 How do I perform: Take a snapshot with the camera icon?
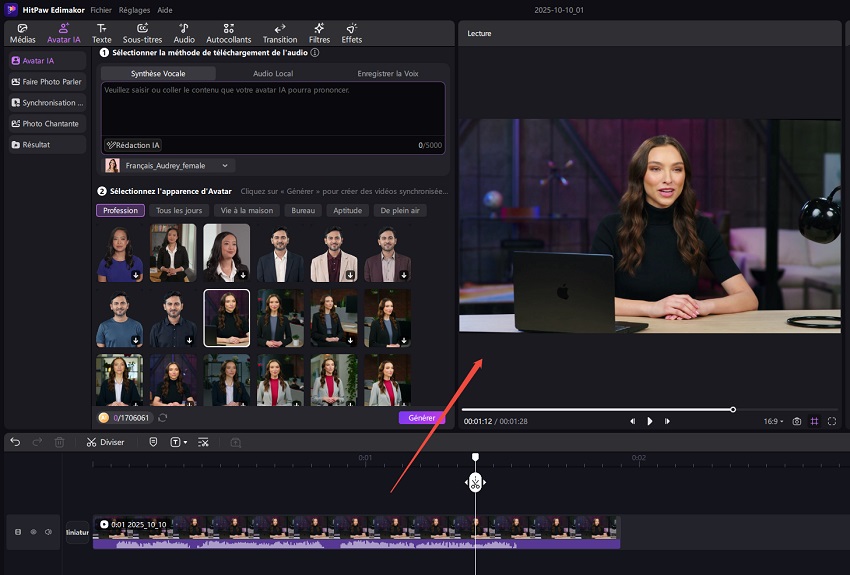point(797,422)
